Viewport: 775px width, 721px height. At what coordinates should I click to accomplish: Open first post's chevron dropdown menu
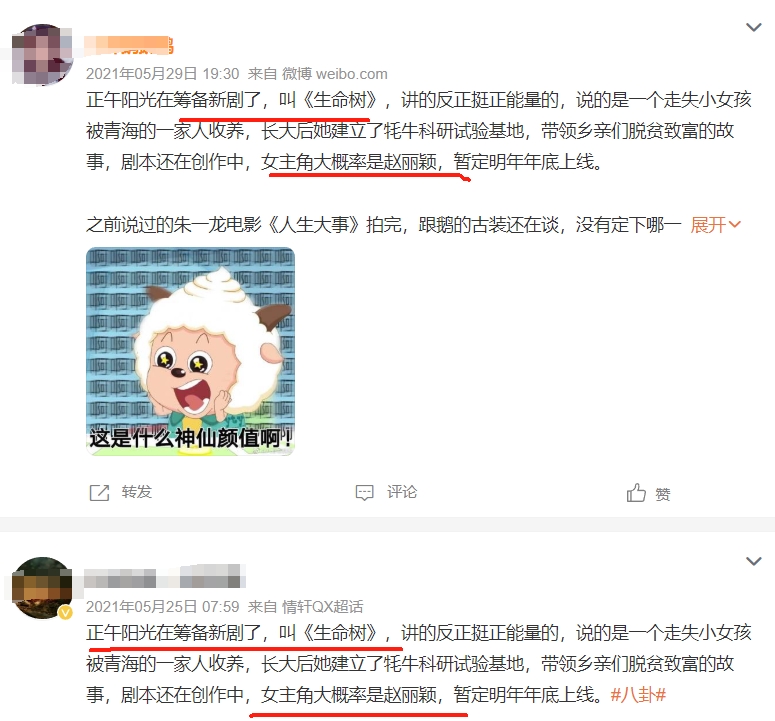pyautogui.click(x=753, y=27)
